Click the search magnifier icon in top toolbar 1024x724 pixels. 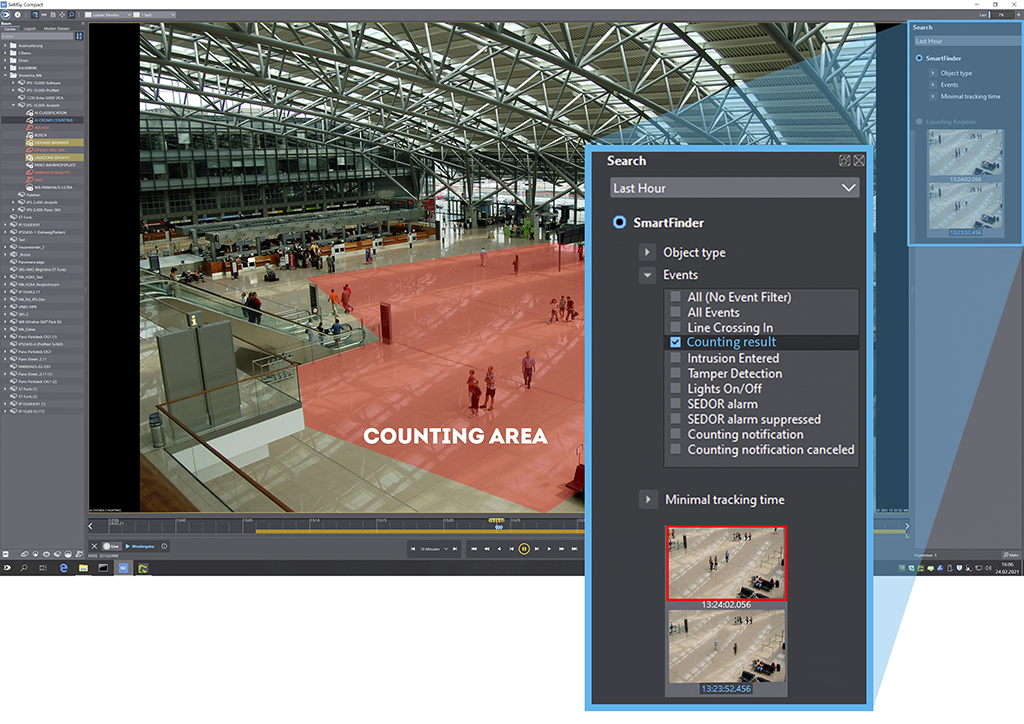pyautogui.click(x=73, y=15)
